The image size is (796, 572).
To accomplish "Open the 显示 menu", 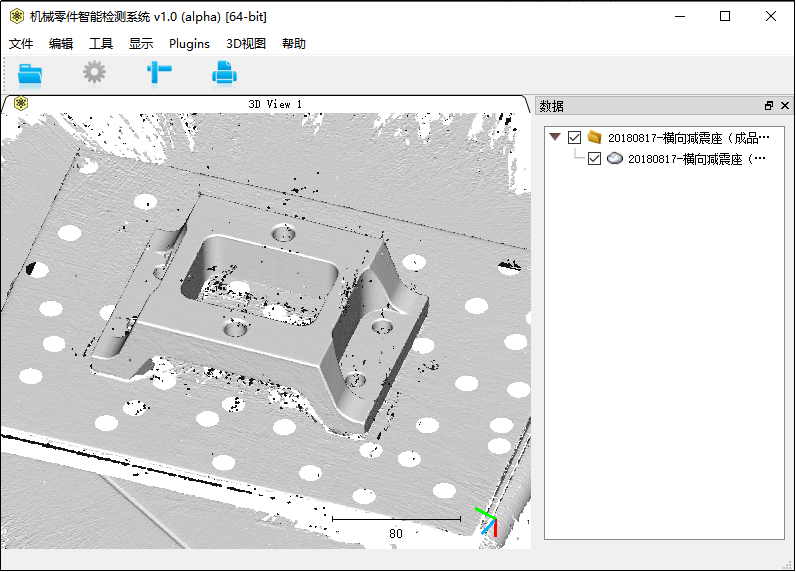I will [141, 44].
